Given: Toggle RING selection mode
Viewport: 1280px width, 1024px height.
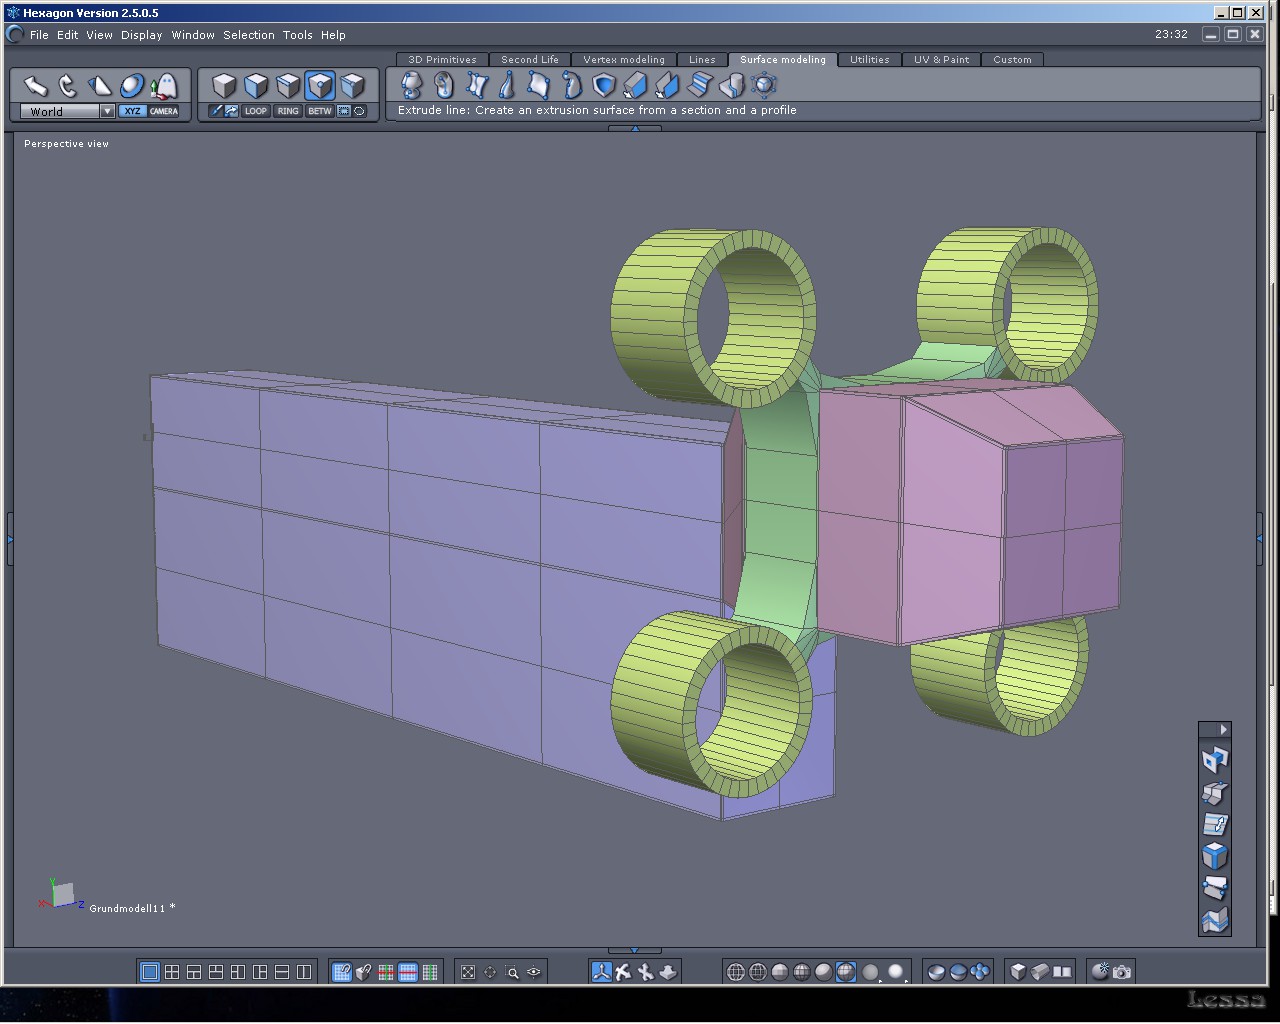Looking at the screenshot, I should [288, 111].
